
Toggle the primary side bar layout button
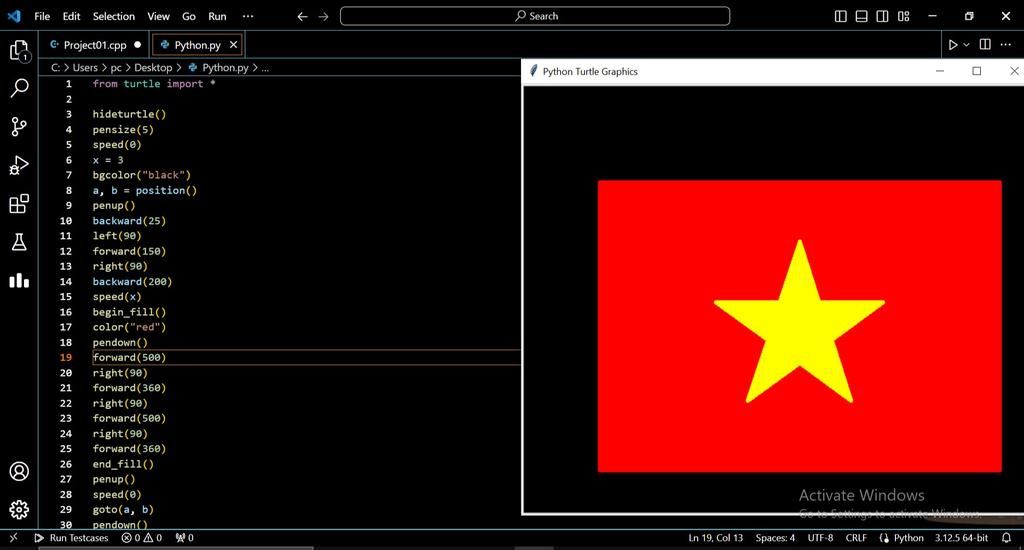point(840,16)
